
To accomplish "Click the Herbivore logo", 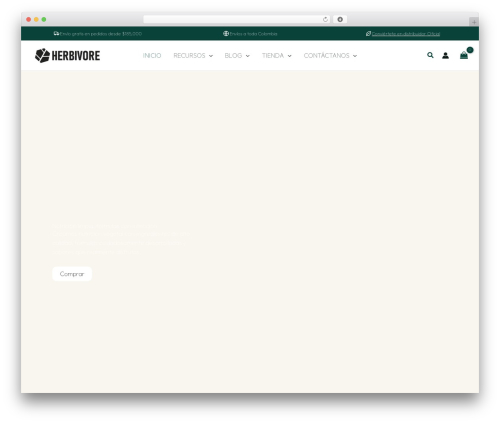I will (67, 56).
